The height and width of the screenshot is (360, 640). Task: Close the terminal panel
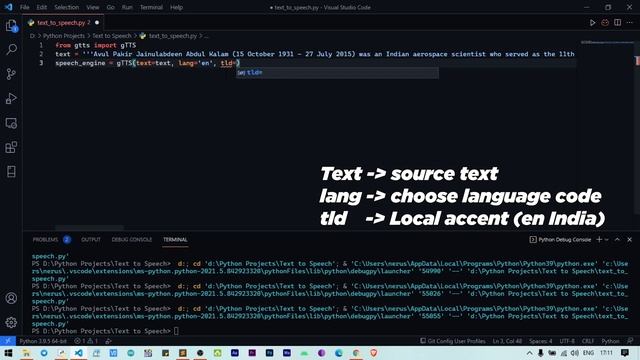[629, 240]
